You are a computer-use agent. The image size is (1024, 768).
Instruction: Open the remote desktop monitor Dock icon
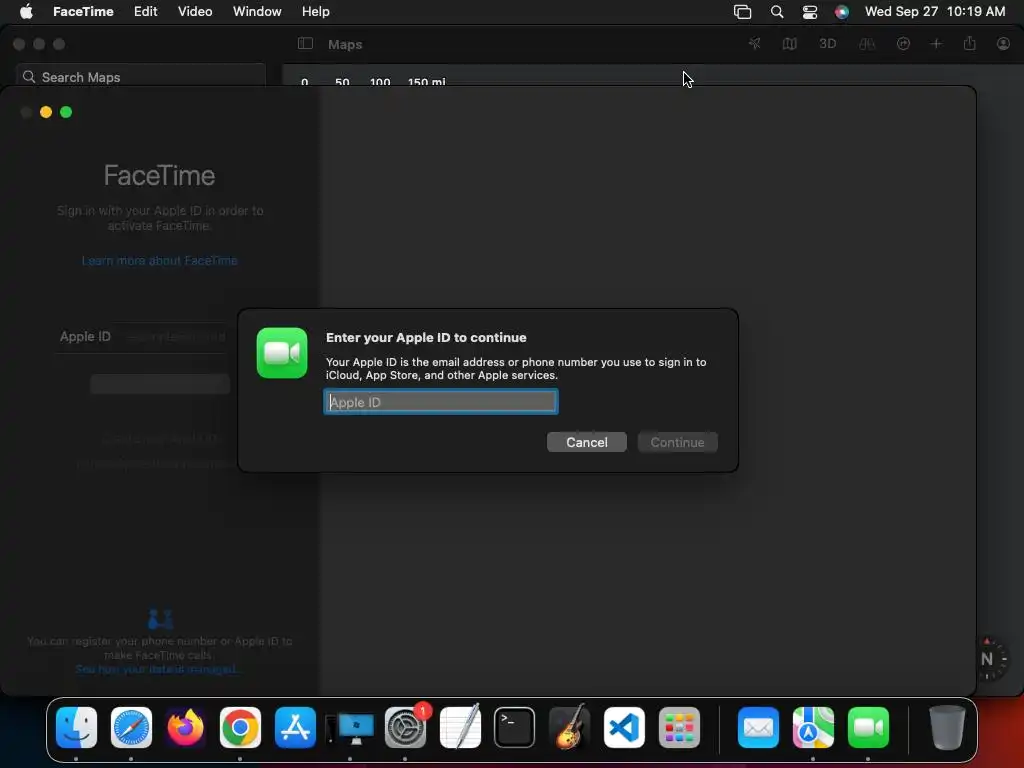[350, 728]
